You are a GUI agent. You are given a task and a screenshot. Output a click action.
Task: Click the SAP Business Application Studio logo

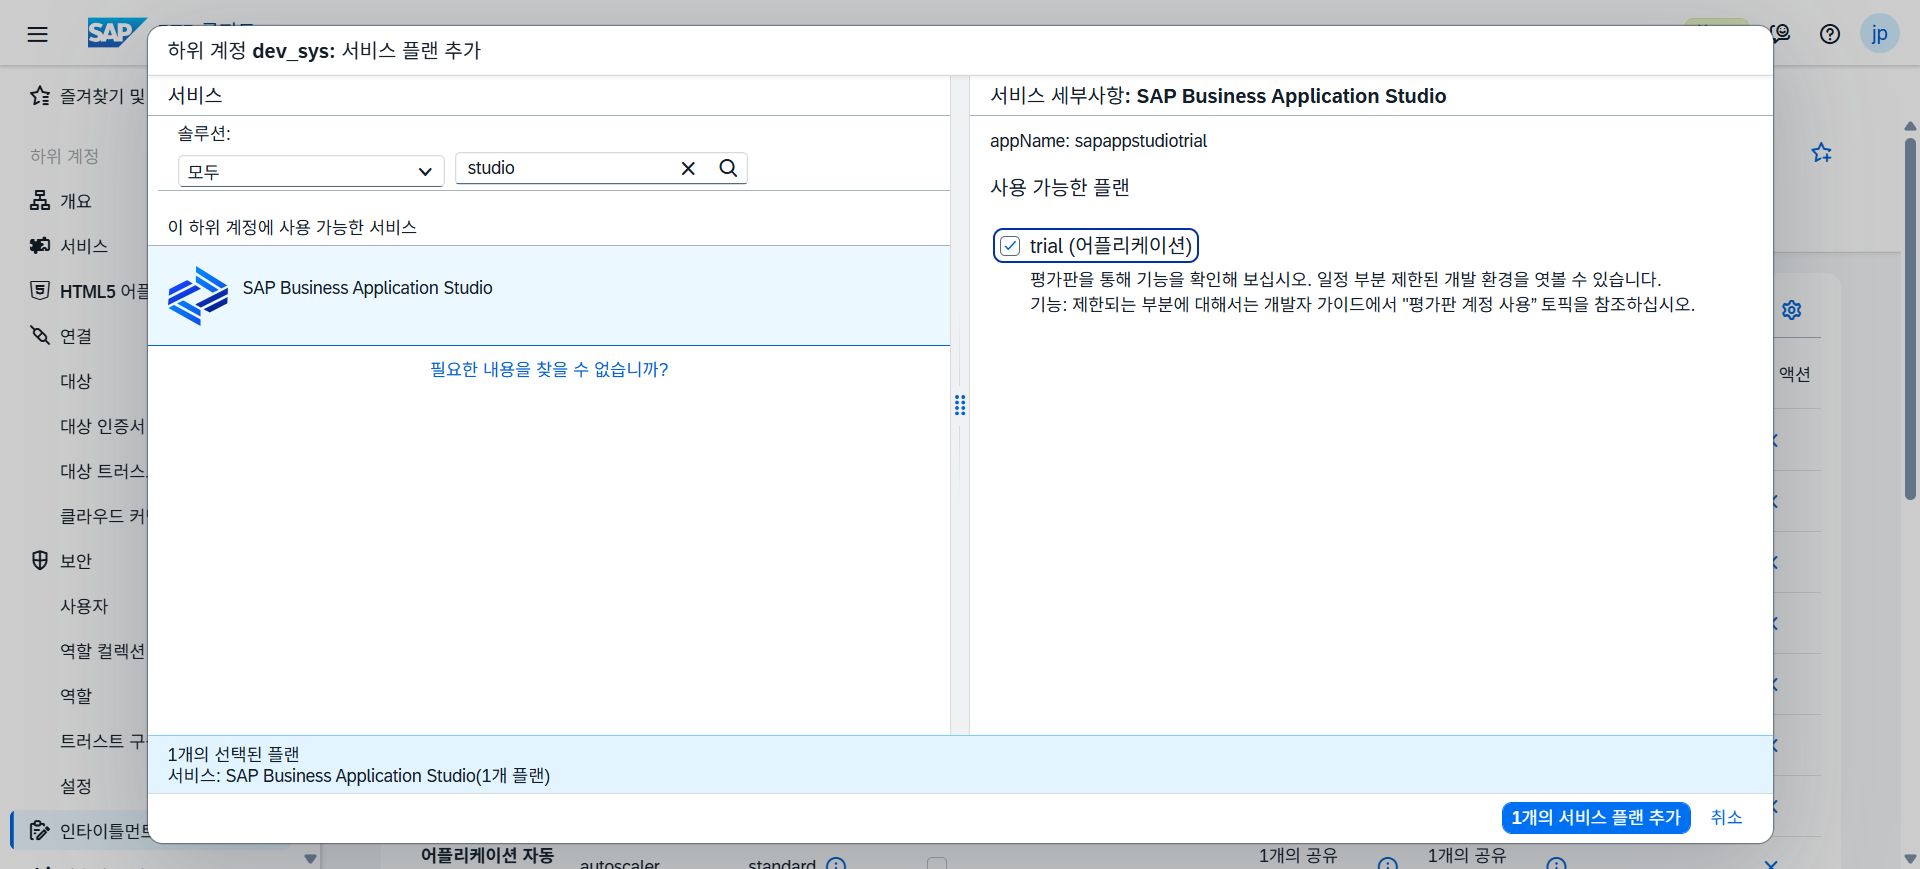click(198, 296)
